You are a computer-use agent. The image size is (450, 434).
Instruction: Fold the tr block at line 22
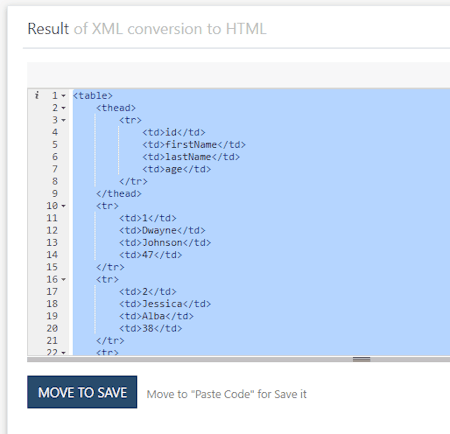63,352
